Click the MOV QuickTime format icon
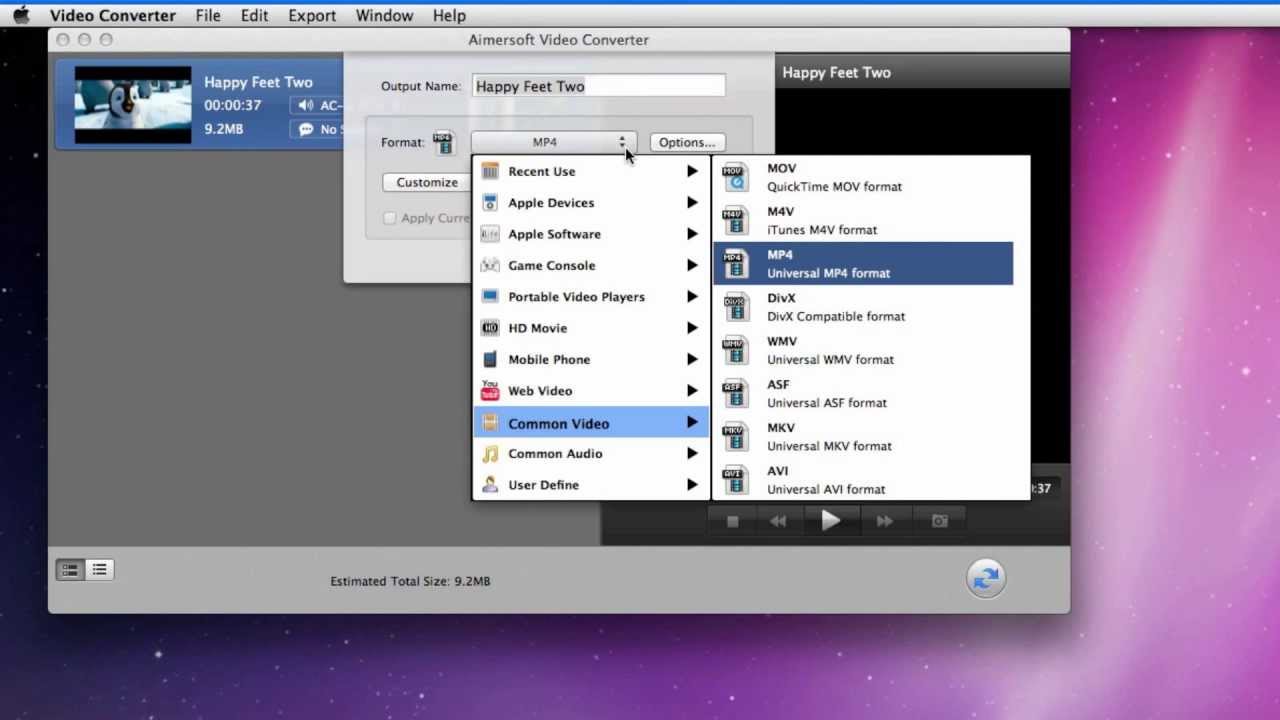 735,177
